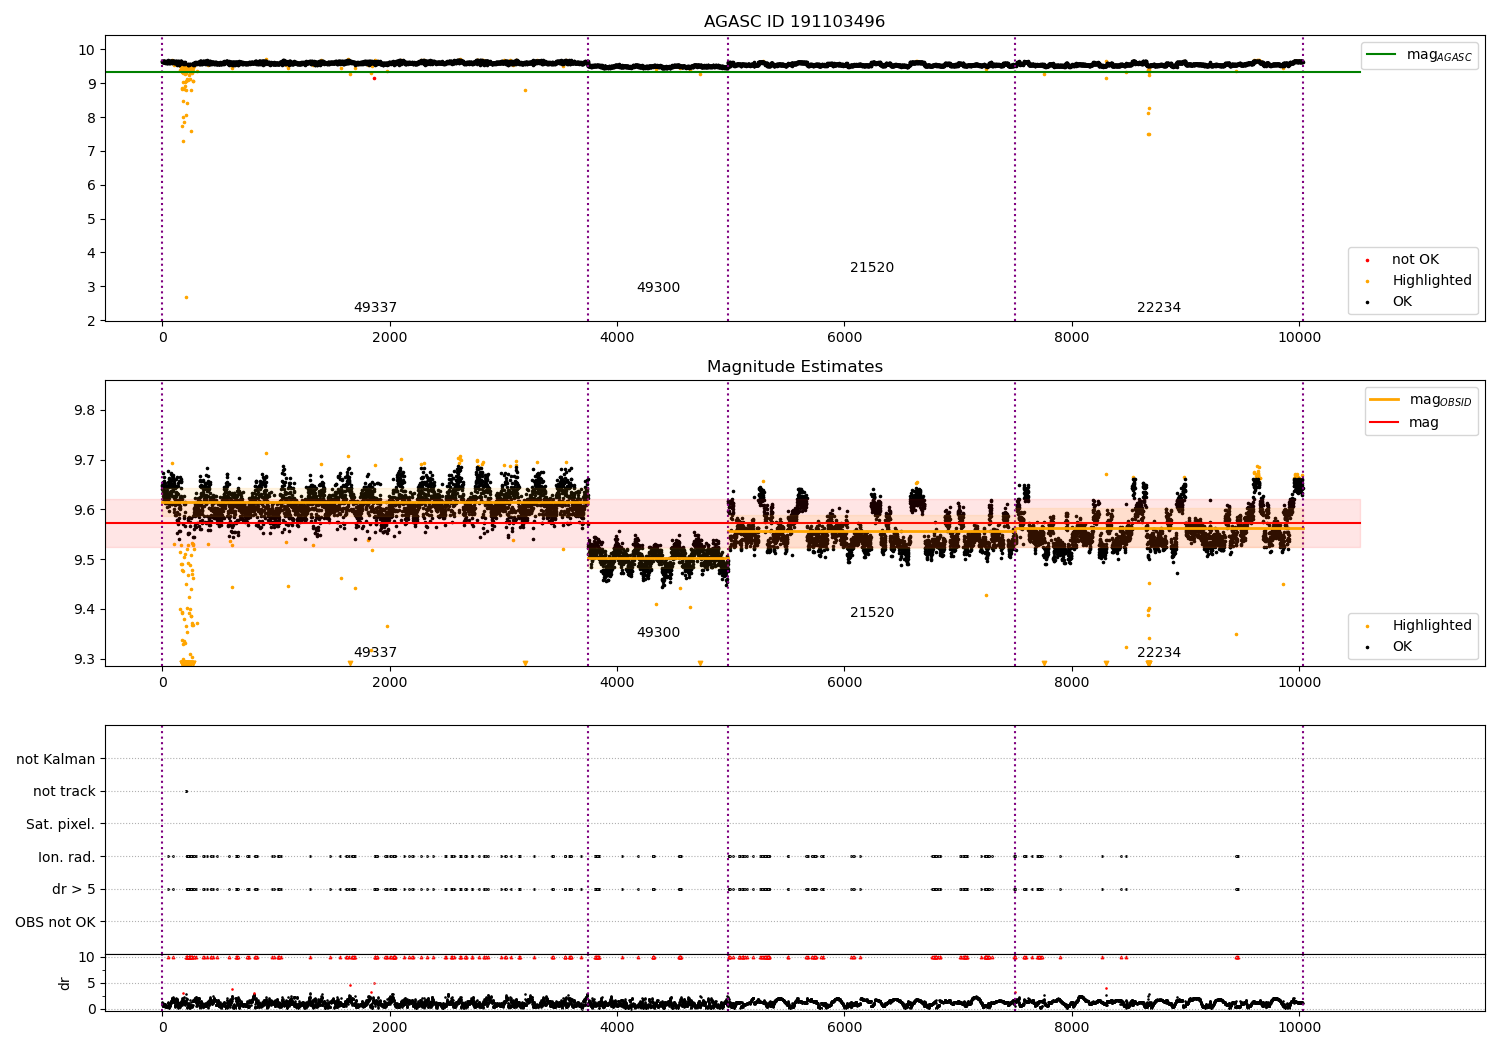Click y-axis tick '3' in top plot

point(91,287)
